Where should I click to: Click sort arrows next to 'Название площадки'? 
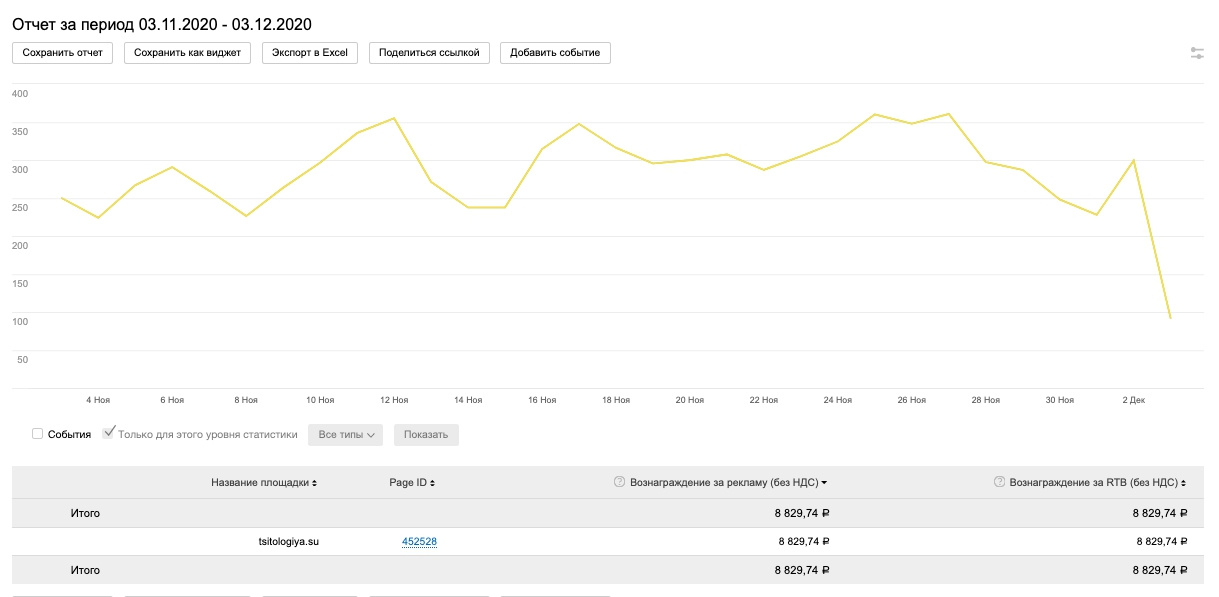pos(315,483)
